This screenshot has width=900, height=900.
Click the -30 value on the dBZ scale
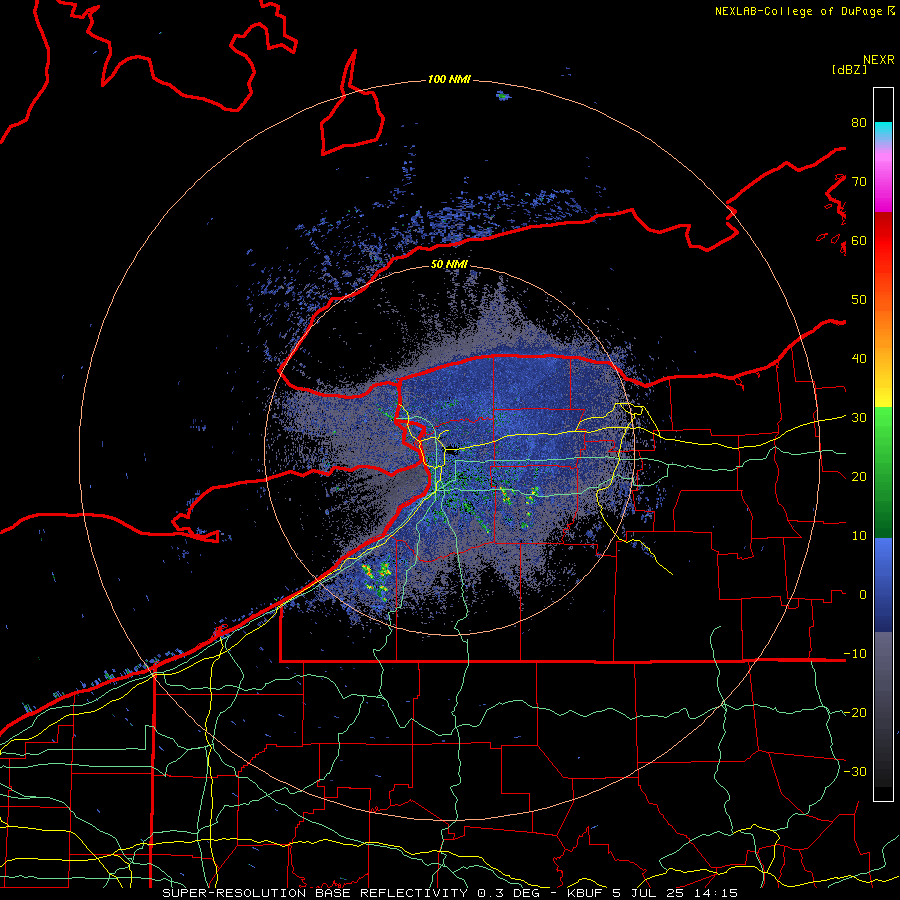click(855, 771)
